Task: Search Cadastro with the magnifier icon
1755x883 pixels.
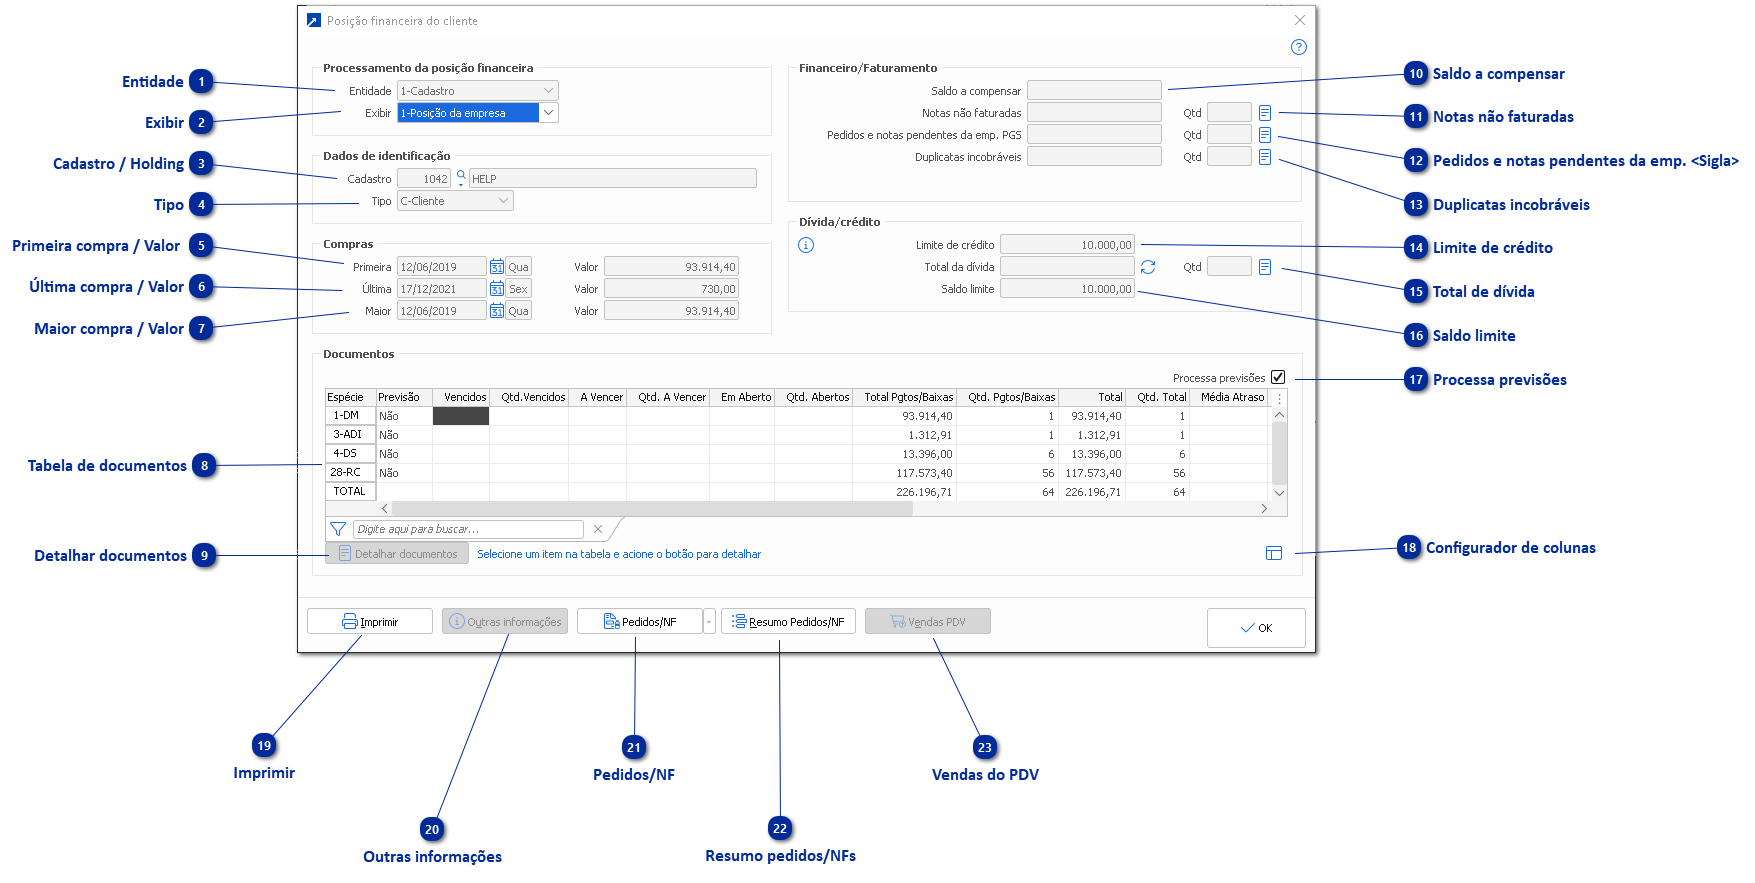Action: [x=461, y=178]
